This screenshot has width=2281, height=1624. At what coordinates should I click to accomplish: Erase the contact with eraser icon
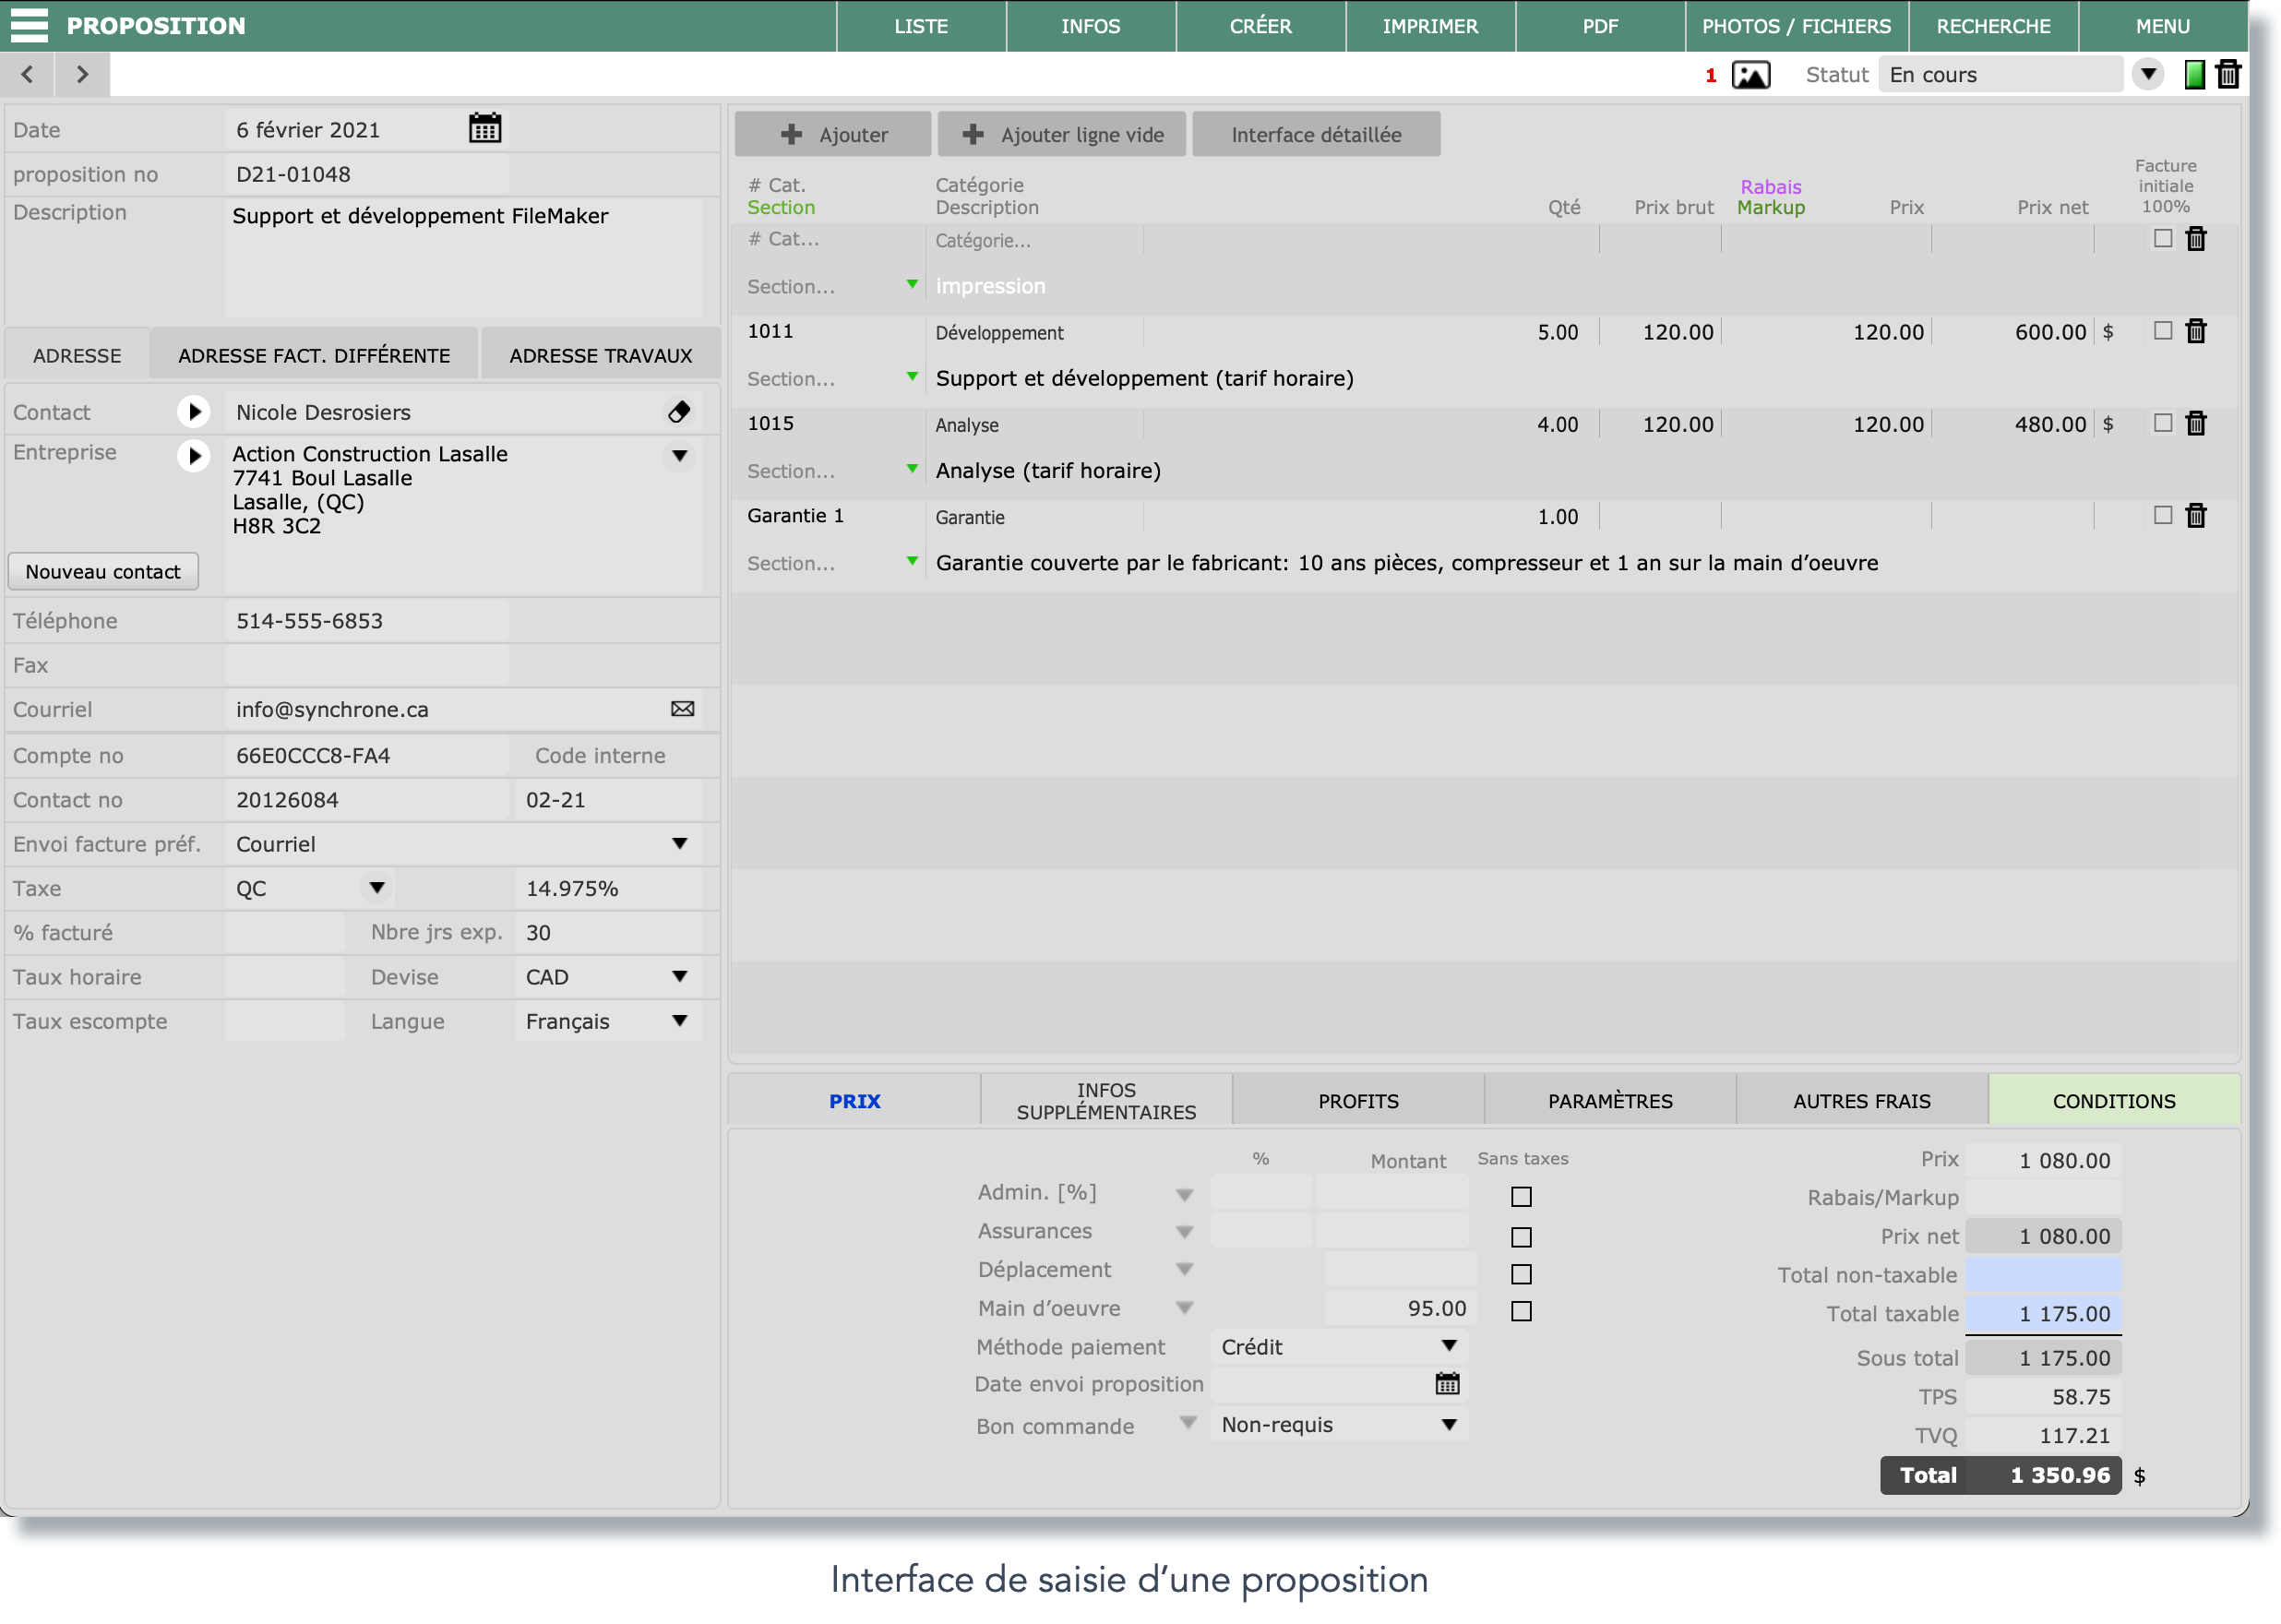point(679,412)
